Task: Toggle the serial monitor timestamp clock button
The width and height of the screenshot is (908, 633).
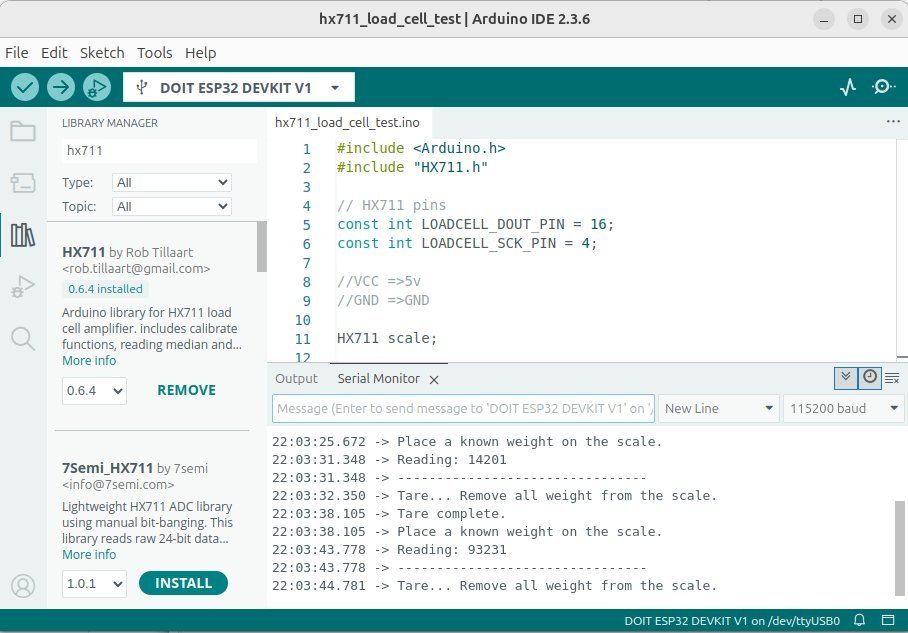Action: [870, 378]
